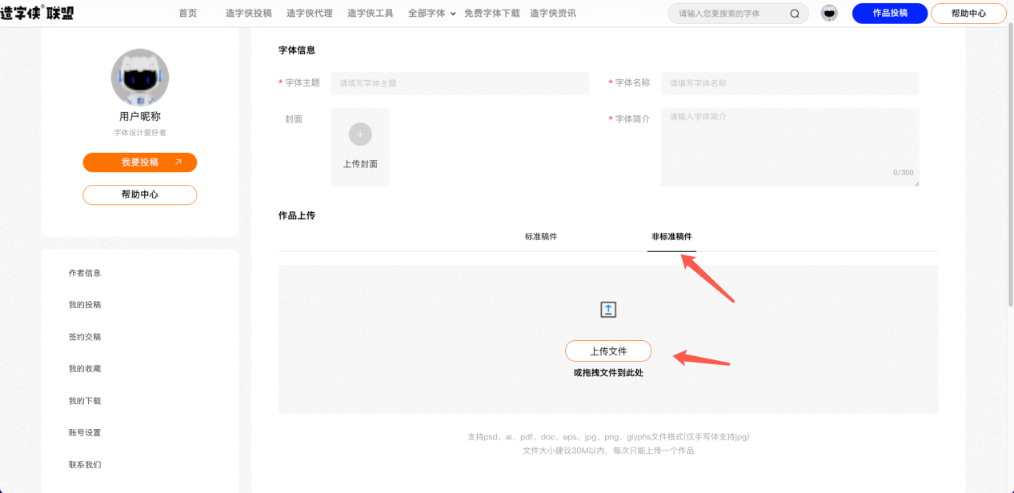Go to 账号设置 in sidebar
Image resolution: width=1014 pixels, height=493 pixels.
coord(85,433)
